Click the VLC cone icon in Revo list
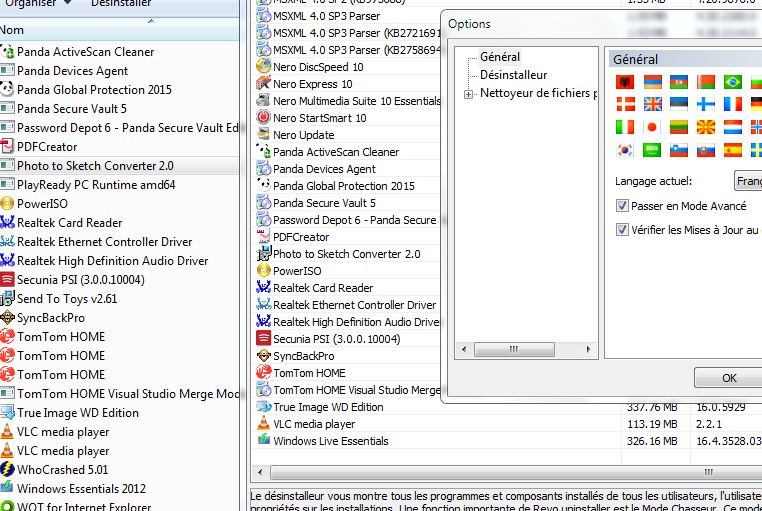The height and width of the screenshot is (511, 762). coord(263,424)
